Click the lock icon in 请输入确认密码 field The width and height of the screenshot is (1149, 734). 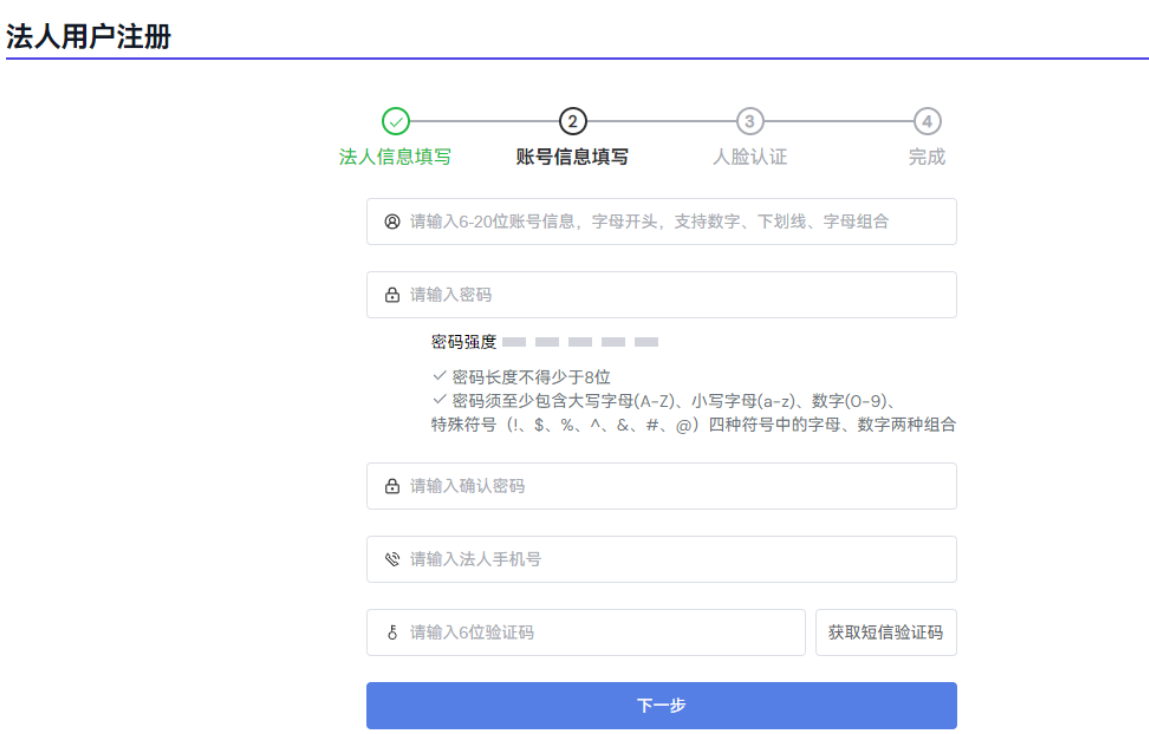click(x=392, y=486)
